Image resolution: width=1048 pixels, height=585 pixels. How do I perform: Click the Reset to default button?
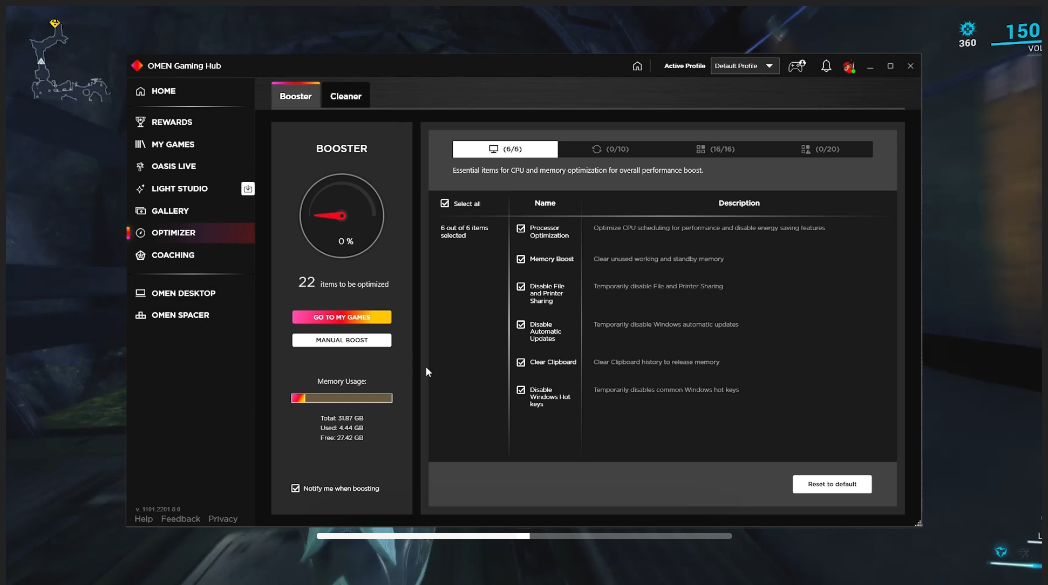832,484
